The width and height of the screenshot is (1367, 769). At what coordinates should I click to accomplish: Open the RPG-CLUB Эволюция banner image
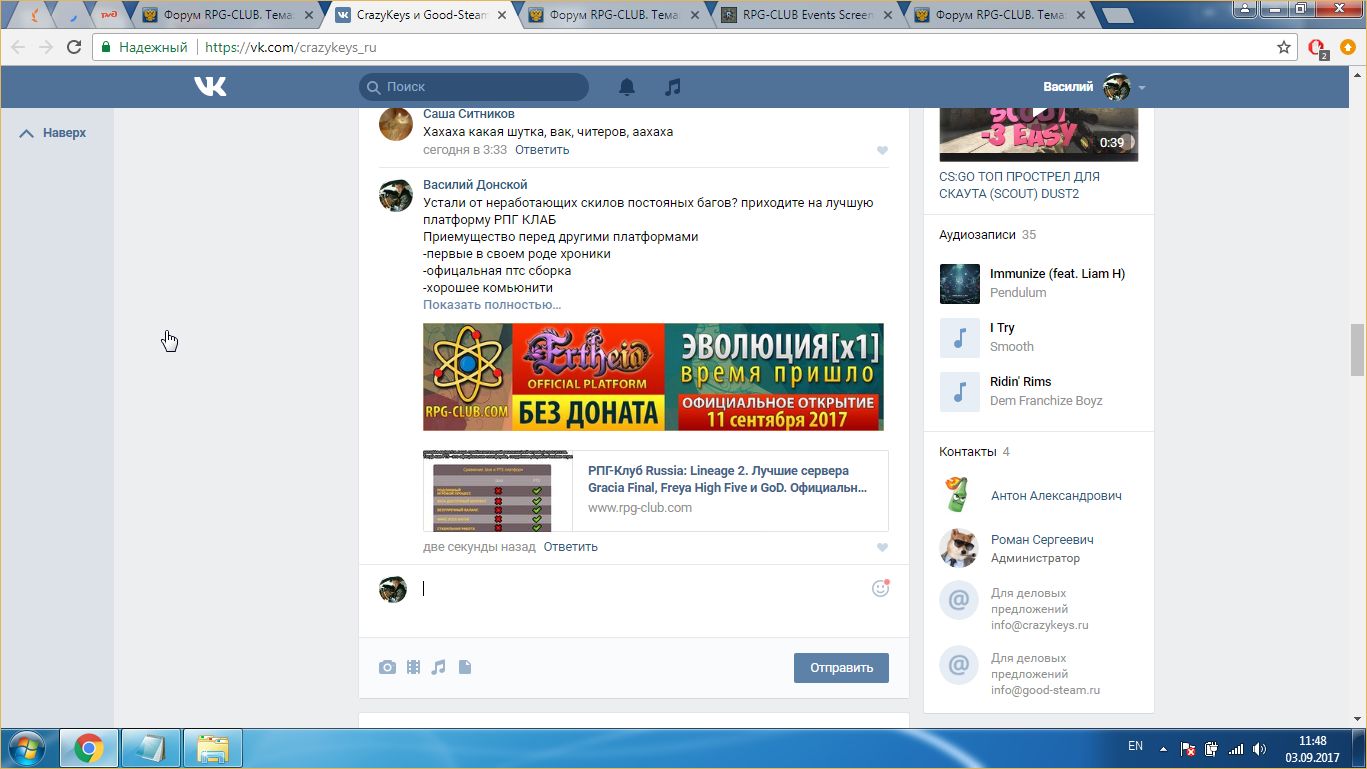[x=653, y=377]
